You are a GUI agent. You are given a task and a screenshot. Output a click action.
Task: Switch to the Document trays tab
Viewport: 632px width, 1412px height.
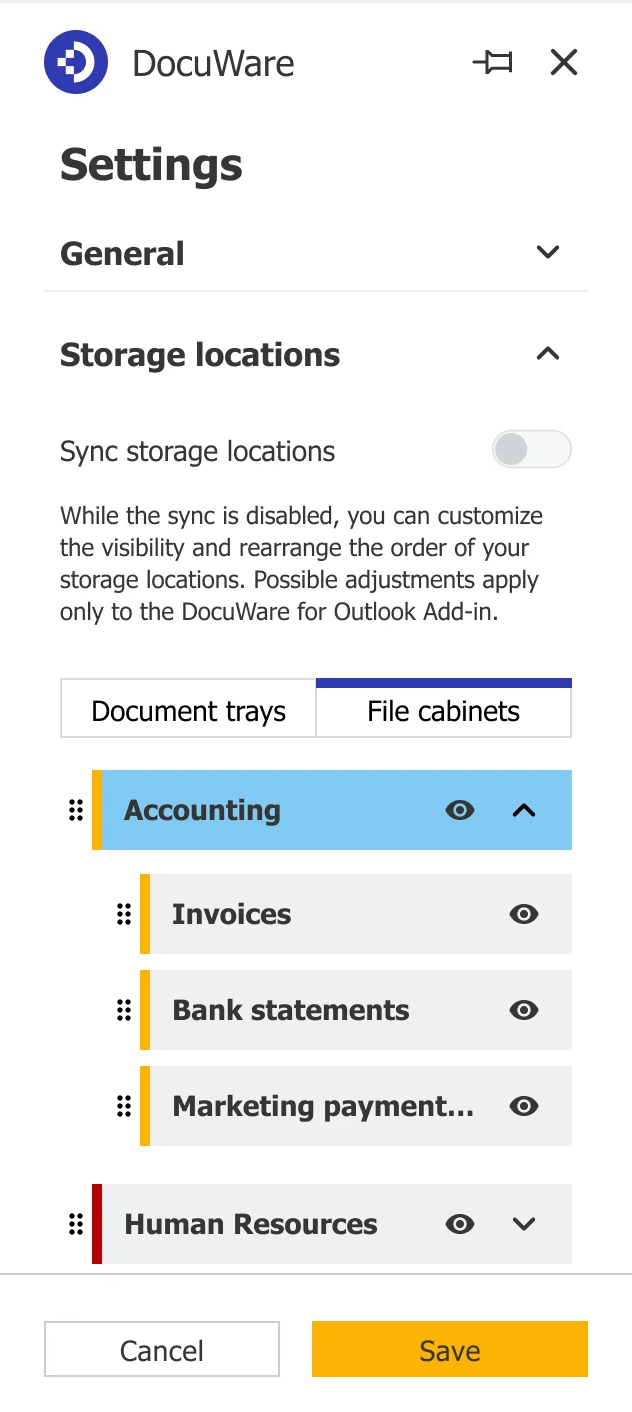(187, 709)
